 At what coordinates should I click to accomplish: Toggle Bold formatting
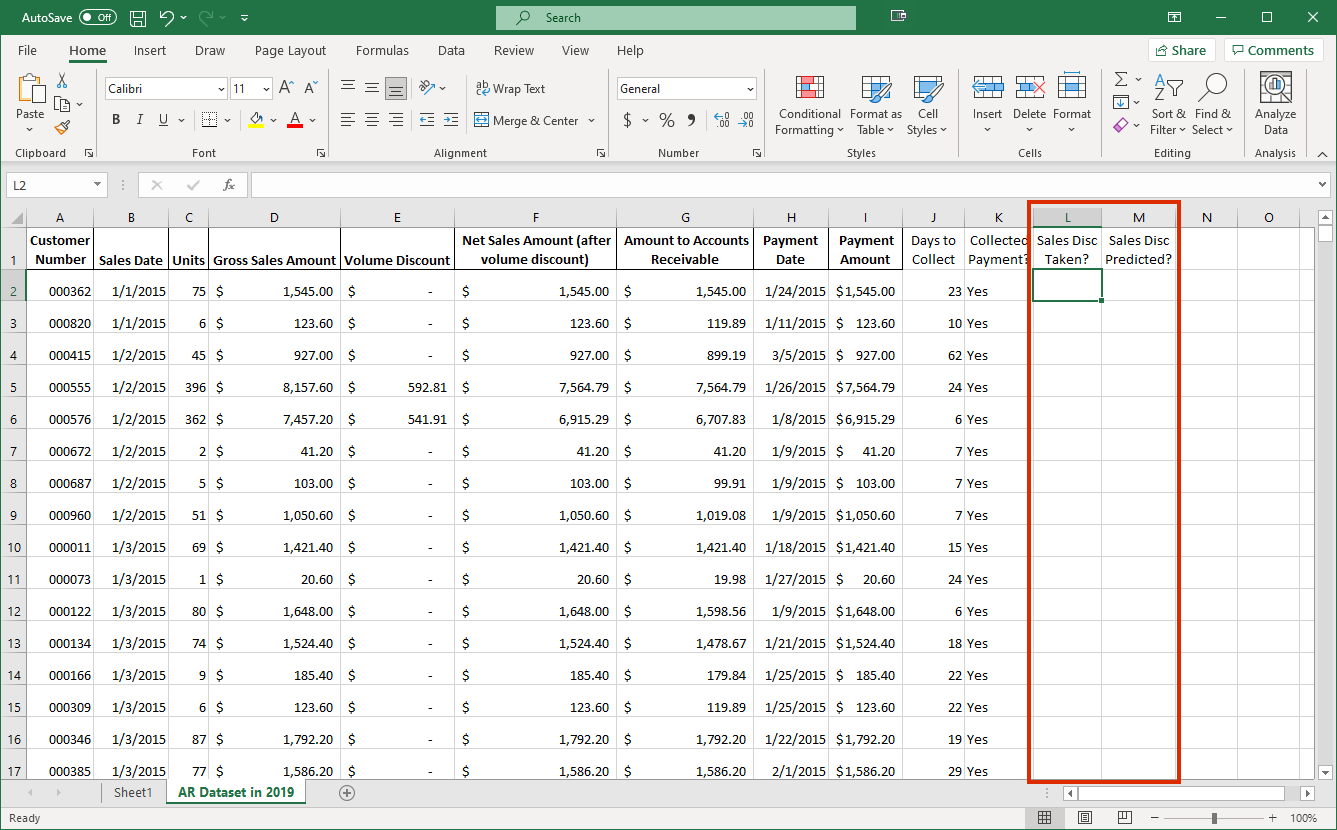tap(116, 120)
